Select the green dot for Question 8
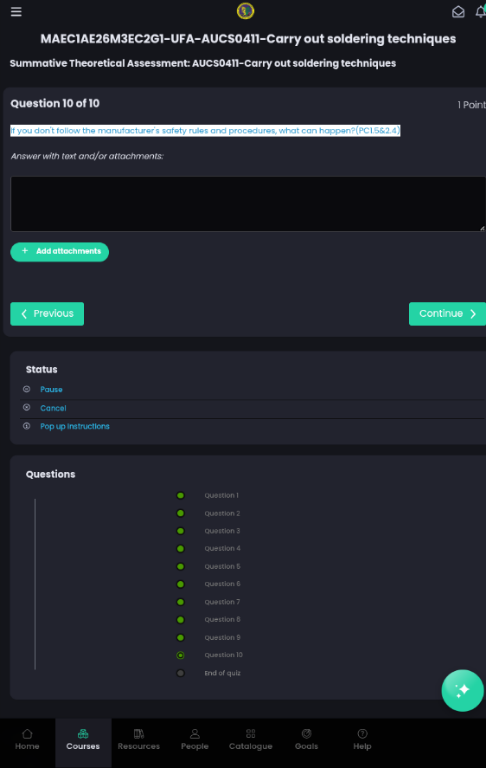This screenshot has height=768, width=486. 180,620
